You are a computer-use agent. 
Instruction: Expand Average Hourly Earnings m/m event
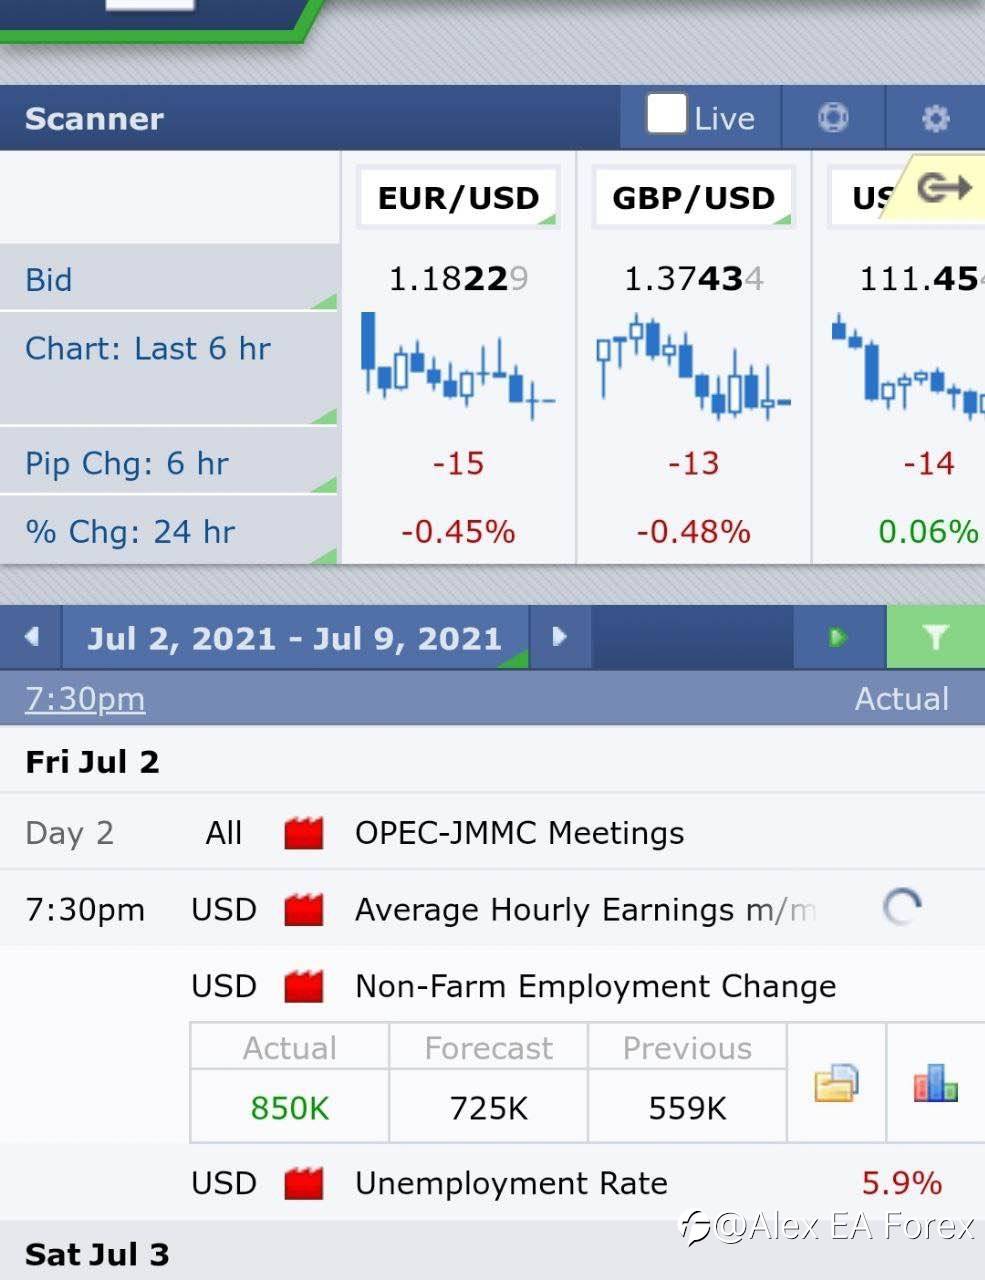click(x=584, y=910)
